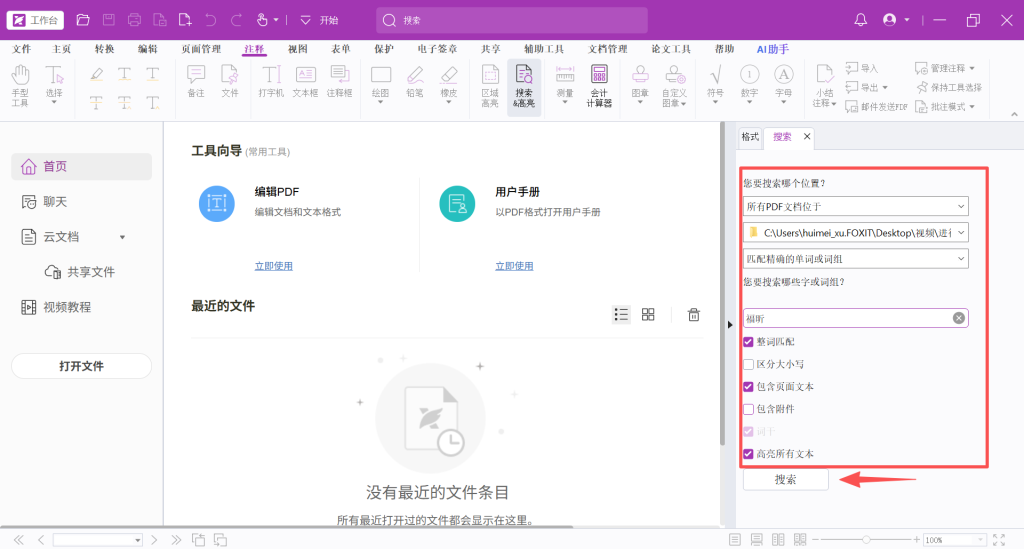Image resolution: width=1024 pixels, height=549 pixels.
Task: Open Custom Stamp (自定义图章) tool
Action: [x=675, y=86]
